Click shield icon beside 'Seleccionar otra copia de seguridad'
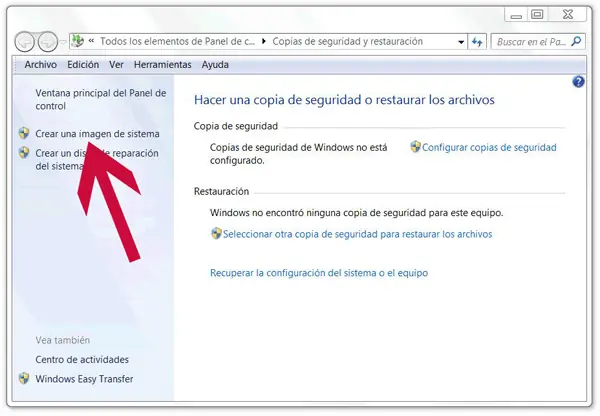600x416 pixels. pos(216,233)
